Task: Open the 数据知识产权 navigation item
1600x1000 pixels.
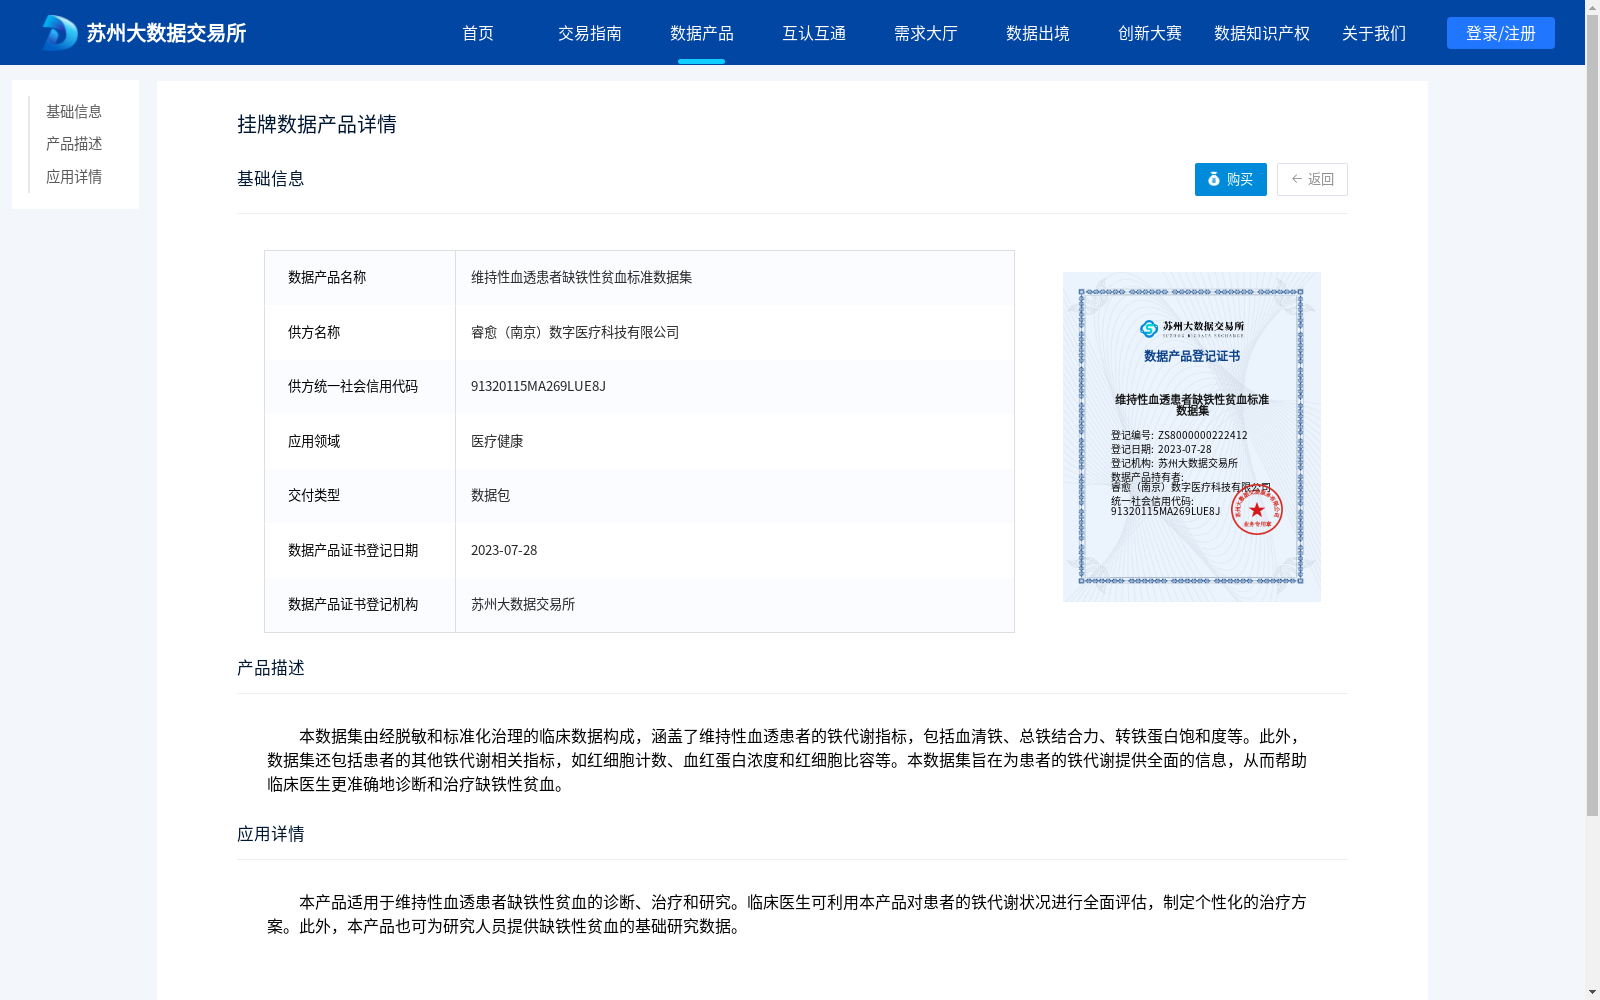Action: [x=1262, y=33]
